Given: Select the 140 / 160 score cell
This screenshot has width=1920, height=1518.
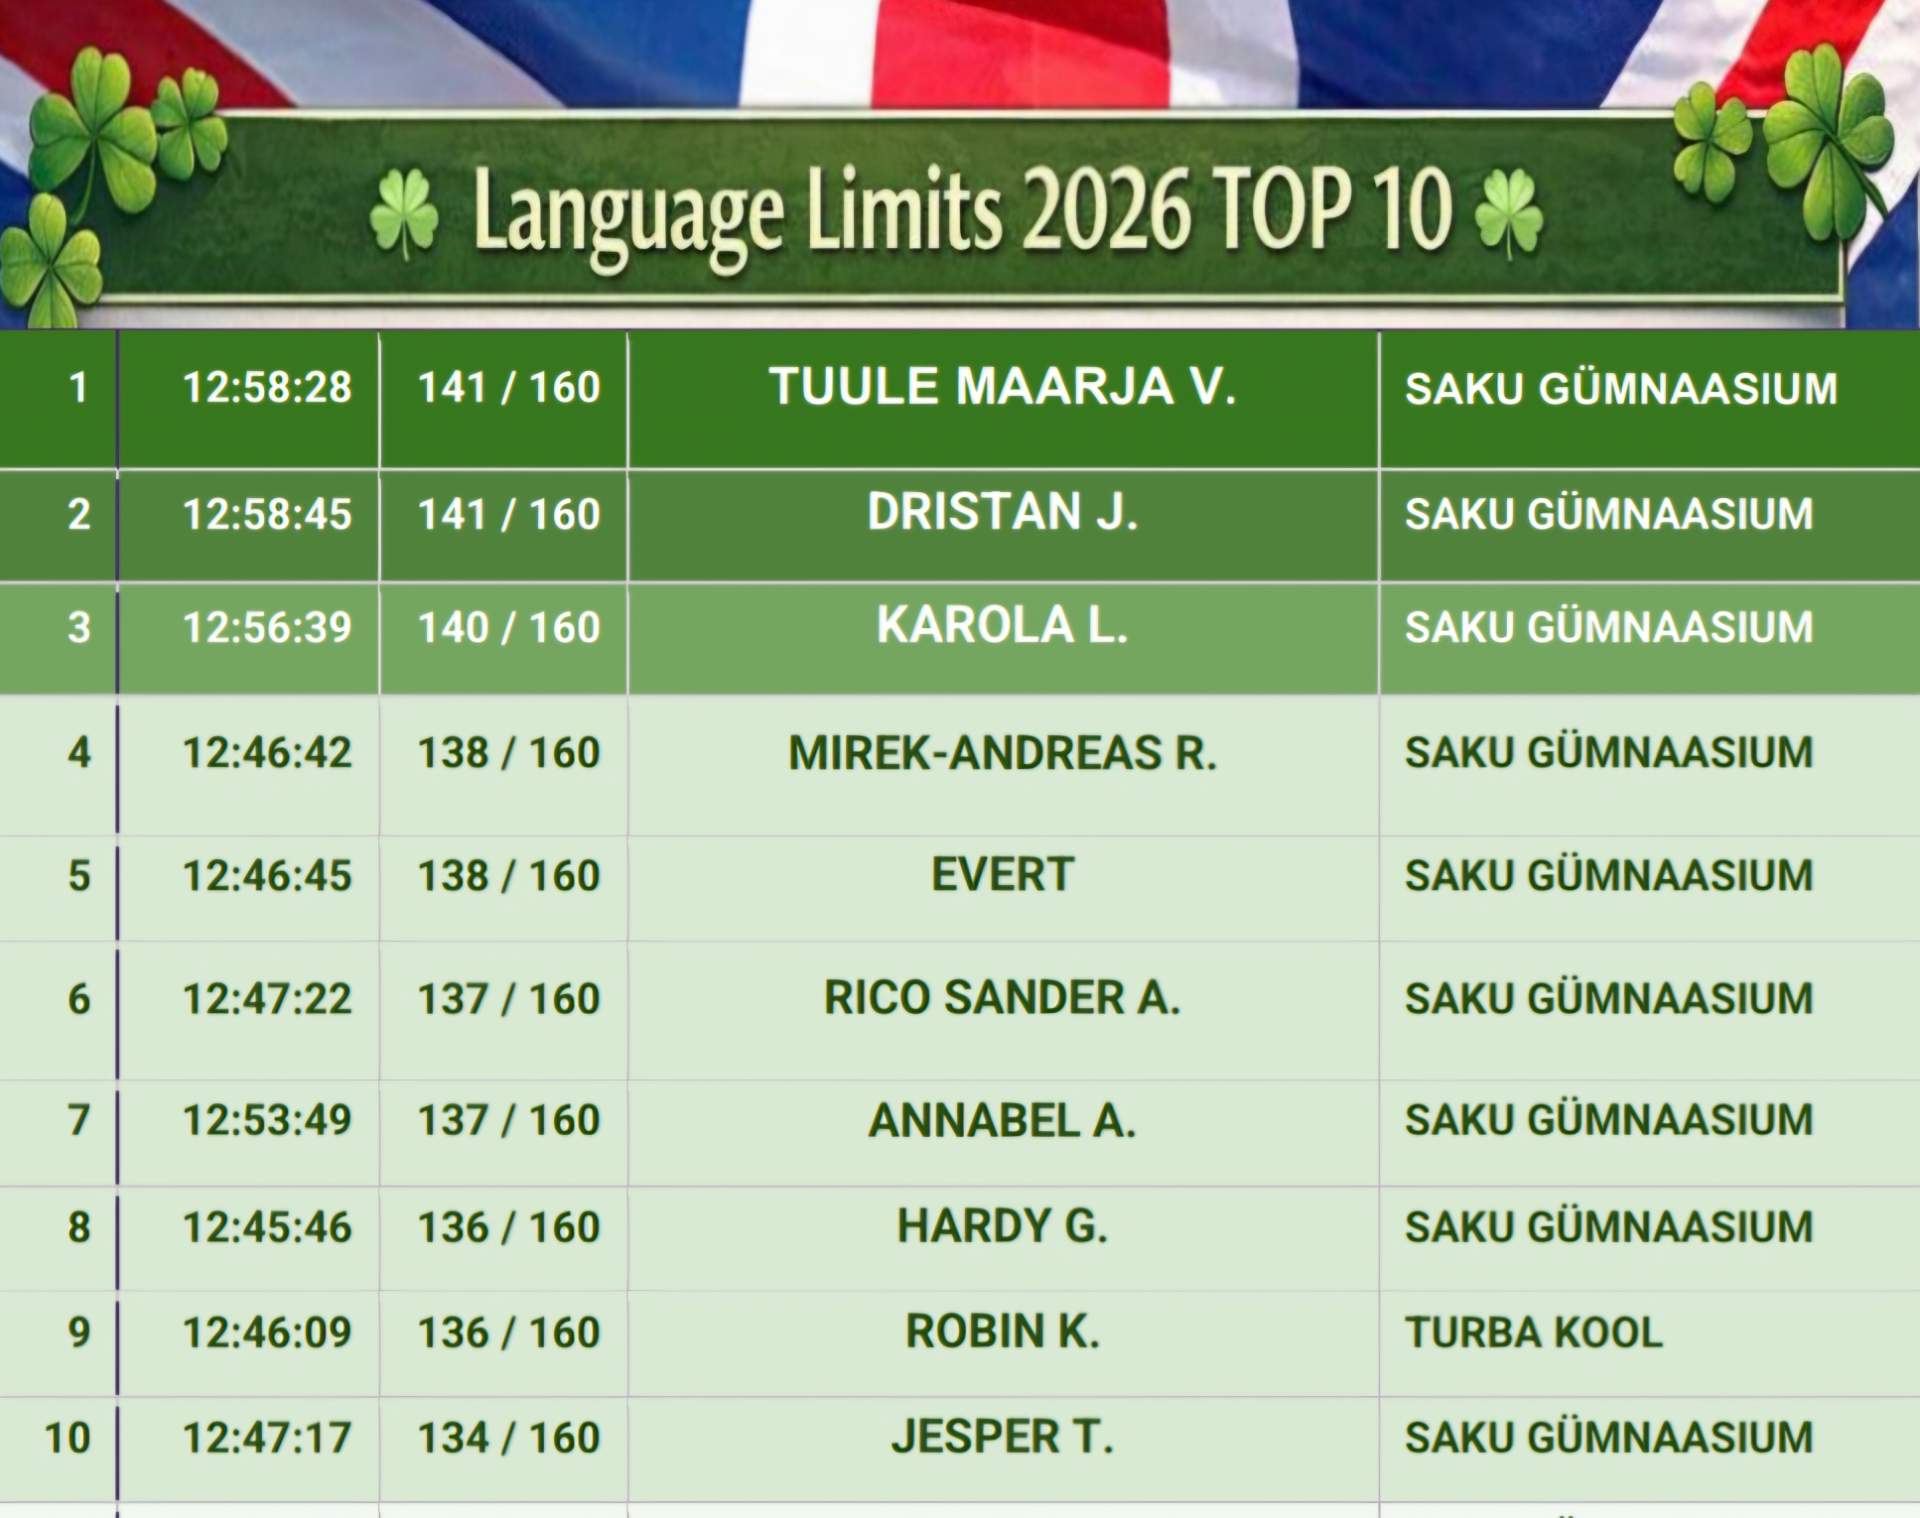Looking at the screenshot, I should point(508,628).
